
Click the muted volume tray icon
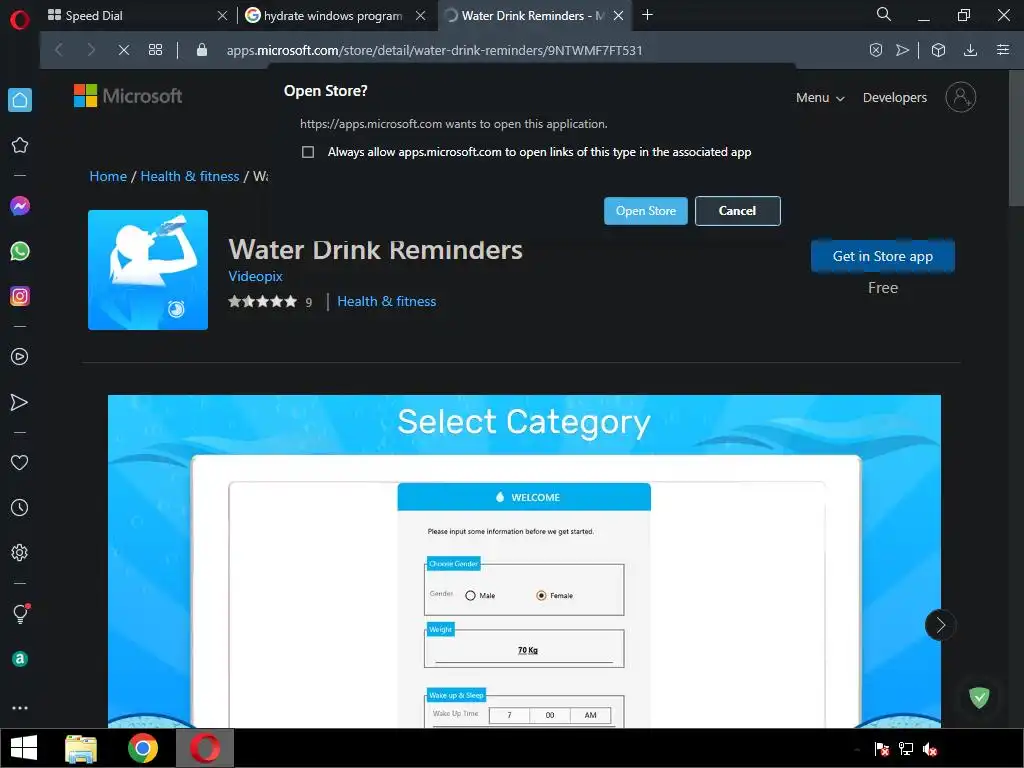pos(930,749)
